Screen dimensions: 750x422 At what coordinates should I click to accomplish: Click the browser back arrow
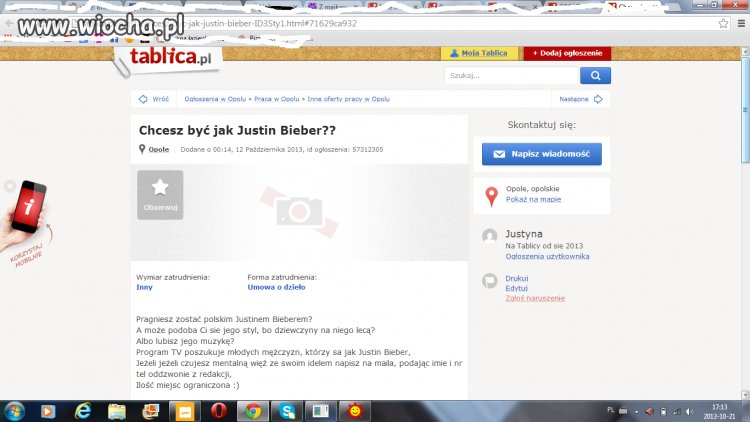tap(9, 23)
